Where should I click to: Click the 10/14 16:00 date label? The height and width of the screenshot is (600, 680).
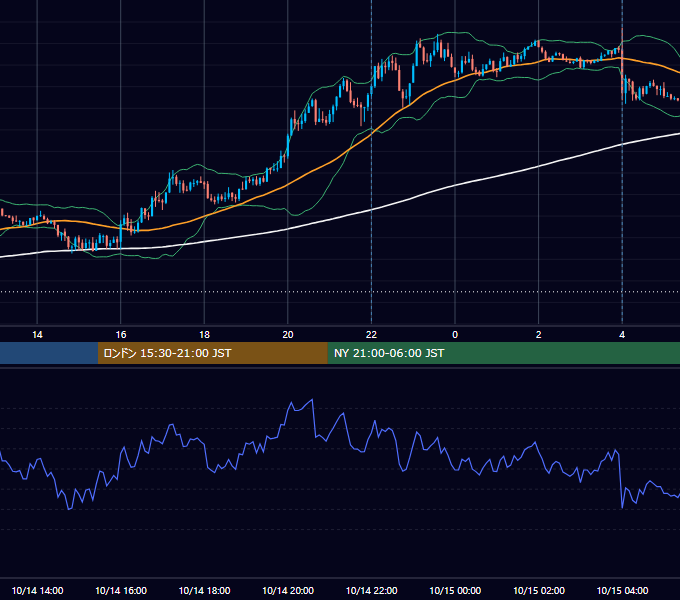pos(121,590)
